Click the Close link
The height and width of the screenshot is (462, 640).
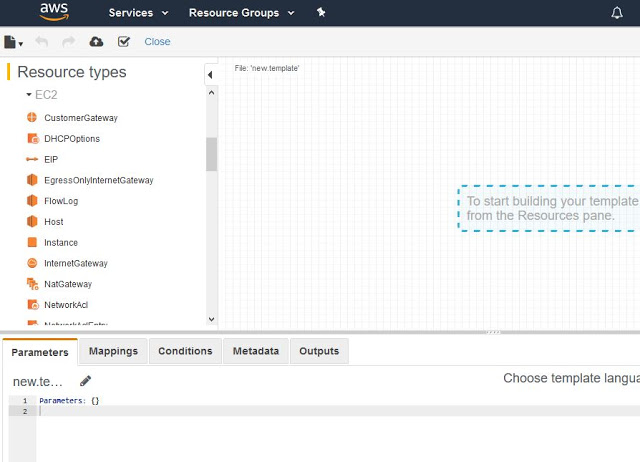[157, 42]
